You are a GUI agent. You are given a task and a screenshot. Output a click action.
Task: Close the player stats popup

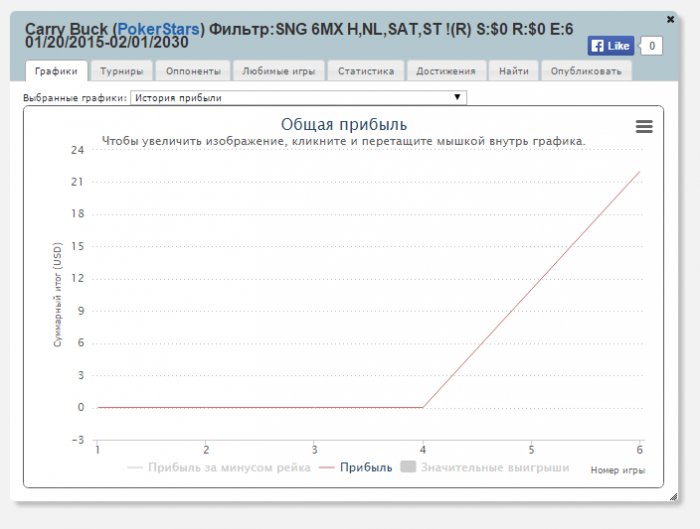coord(670,20)
